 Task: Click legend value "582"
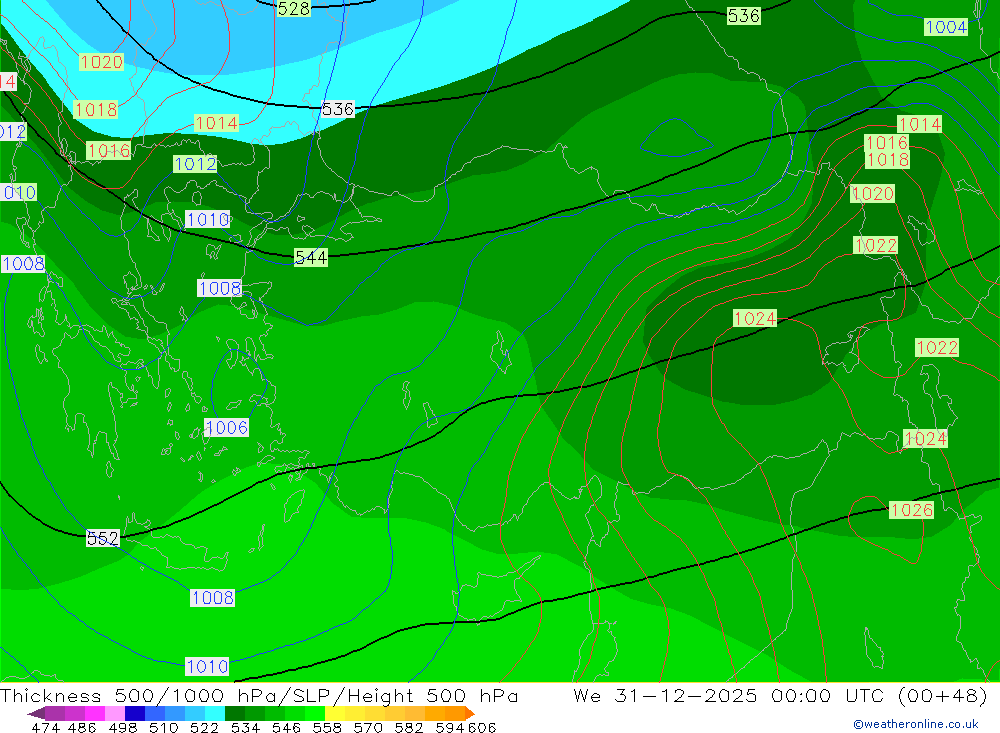point(408,727)
